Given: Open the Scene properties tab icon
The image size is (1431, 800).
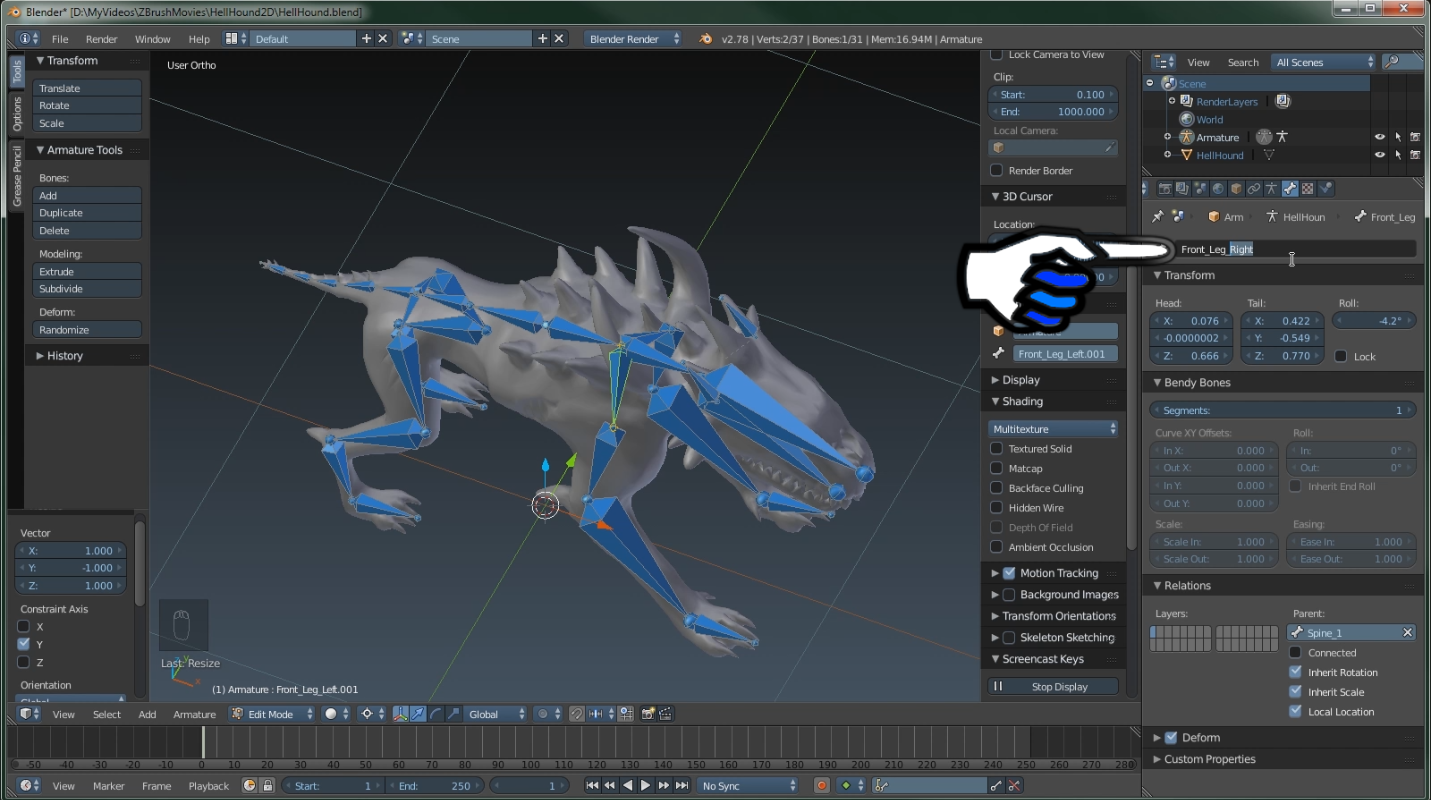Looking at the screenshot, I should [x=1200, y=189].
